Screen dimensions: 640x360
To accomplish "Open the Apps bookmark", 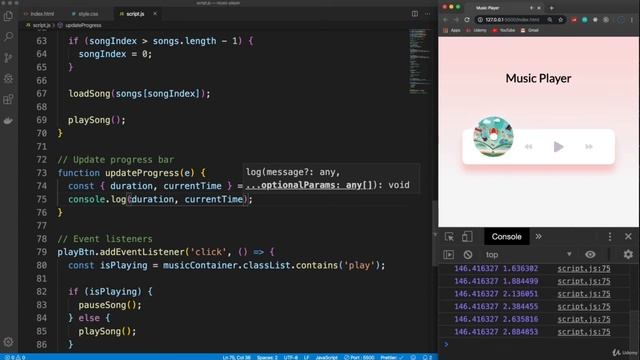I will [452, 30].
